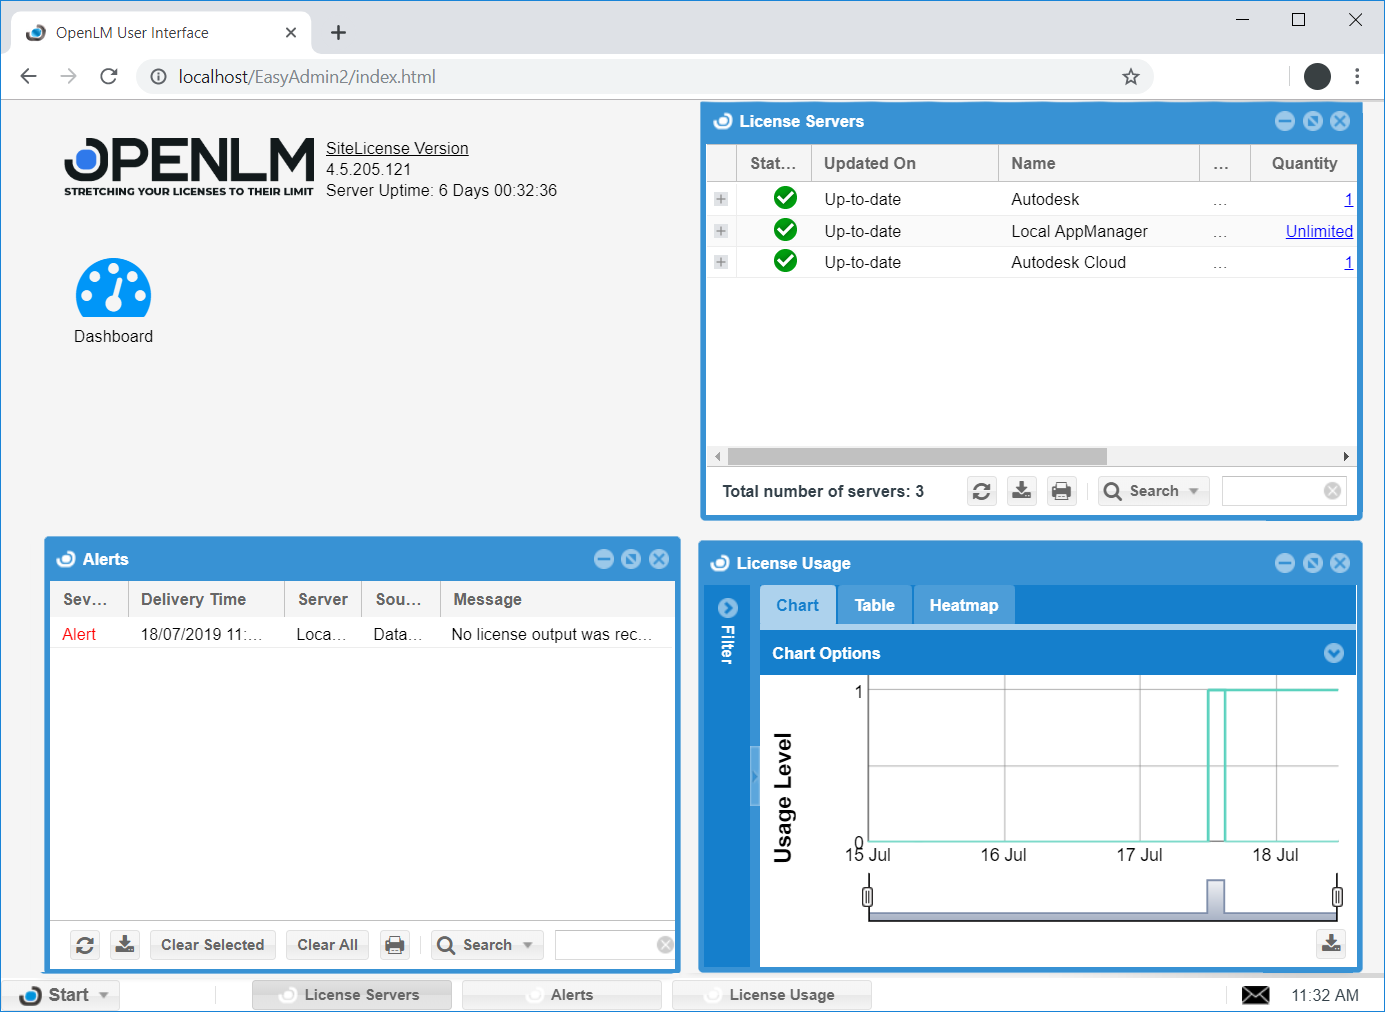Image resolution: width=1385 pixels, height=1012 pixels.
Task: Refresh the License Servers list
Action: [981, 491]
